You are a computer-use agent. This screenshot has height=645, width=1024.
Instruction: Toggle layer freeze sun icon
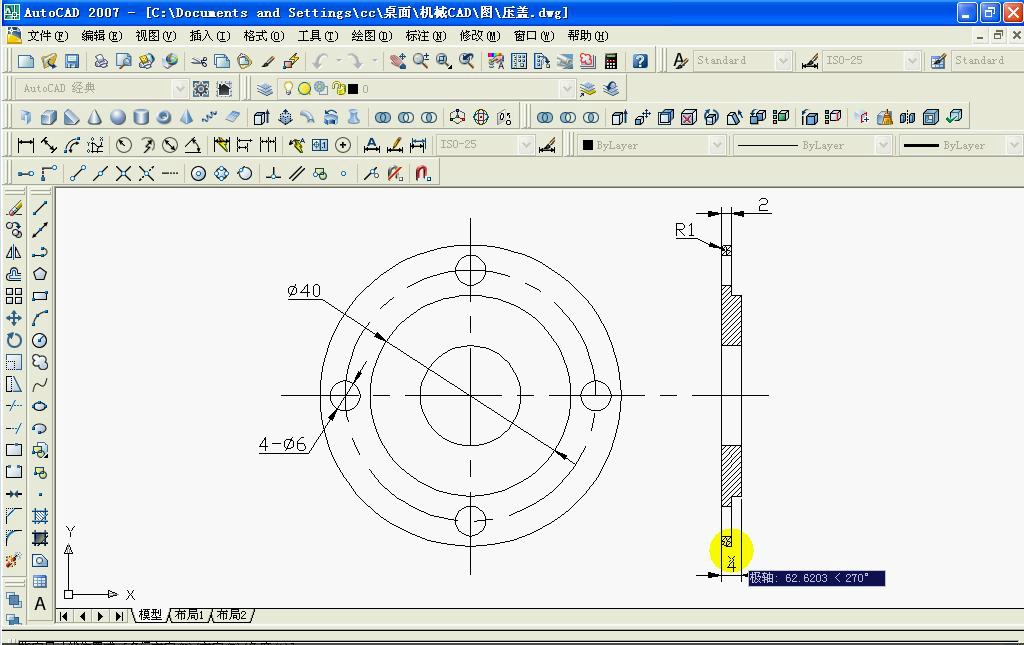305,89
